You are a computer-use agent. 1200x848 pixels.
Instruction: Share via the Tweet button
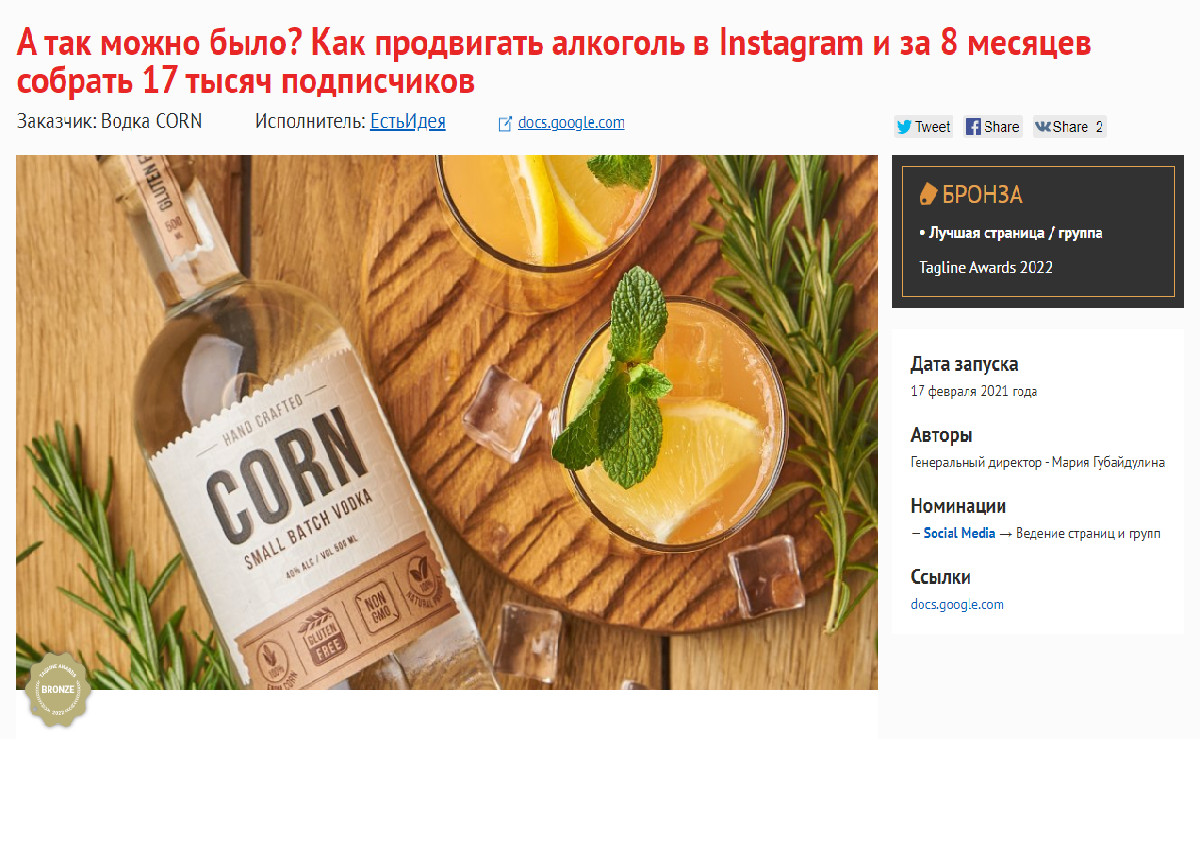tap(923, 127)
